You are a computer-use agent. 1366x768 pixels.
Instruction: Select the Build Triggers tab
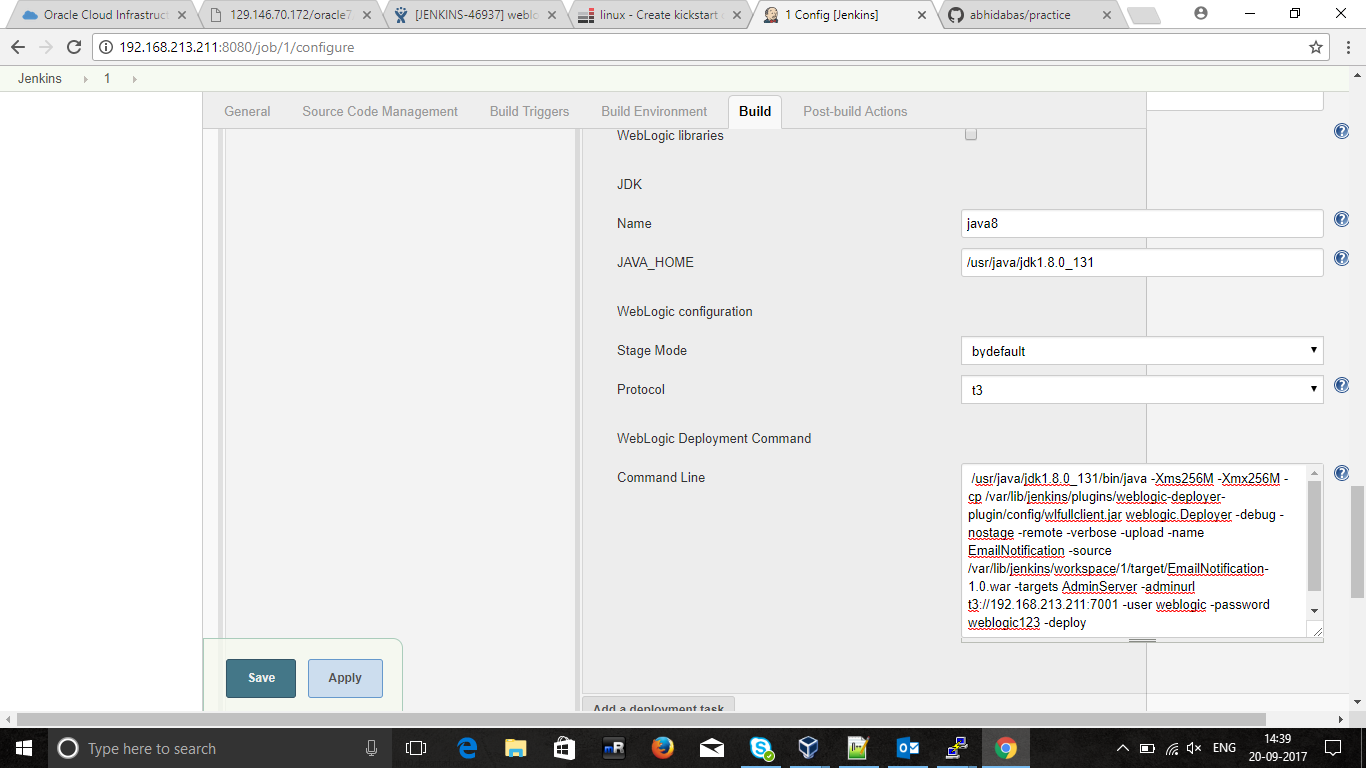[529, 111]
